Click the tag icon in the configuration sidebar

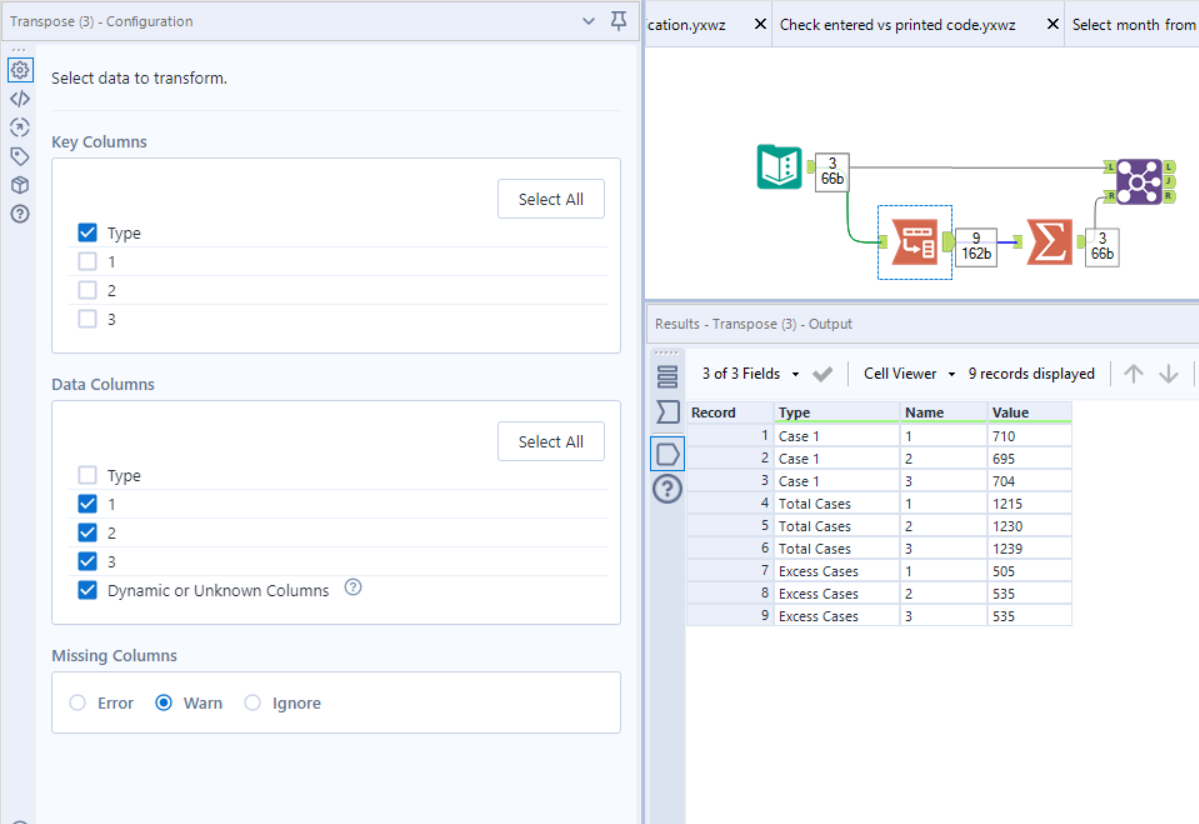pyautogui.click(x=20, y=156)
